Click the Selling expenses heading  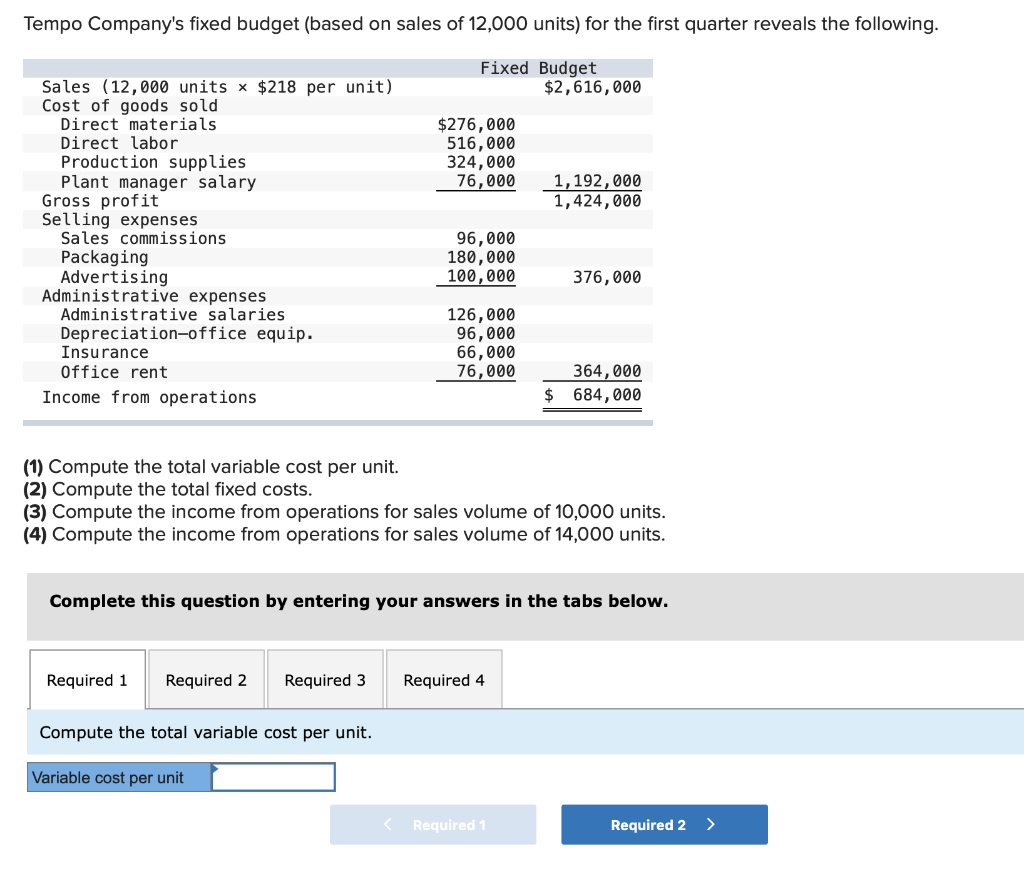coord(120,219)
